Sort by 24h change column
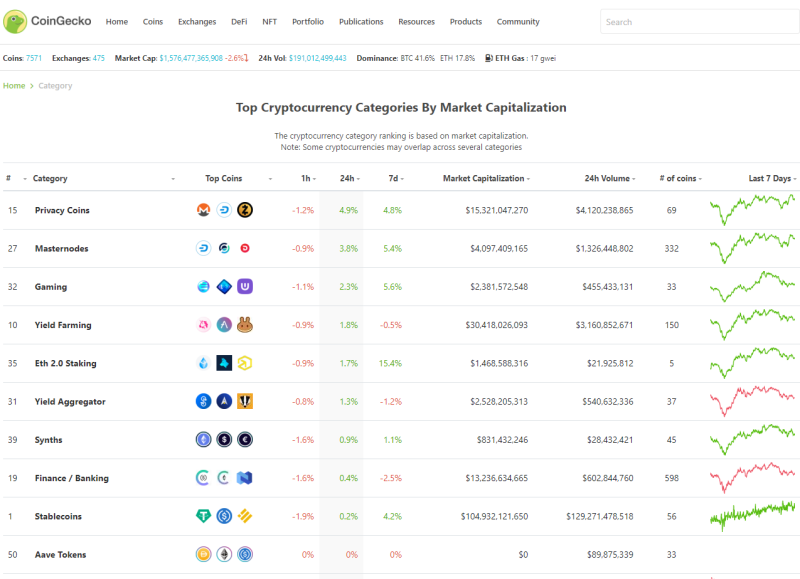Screen dimensions: 800x579 pos(347,178)
